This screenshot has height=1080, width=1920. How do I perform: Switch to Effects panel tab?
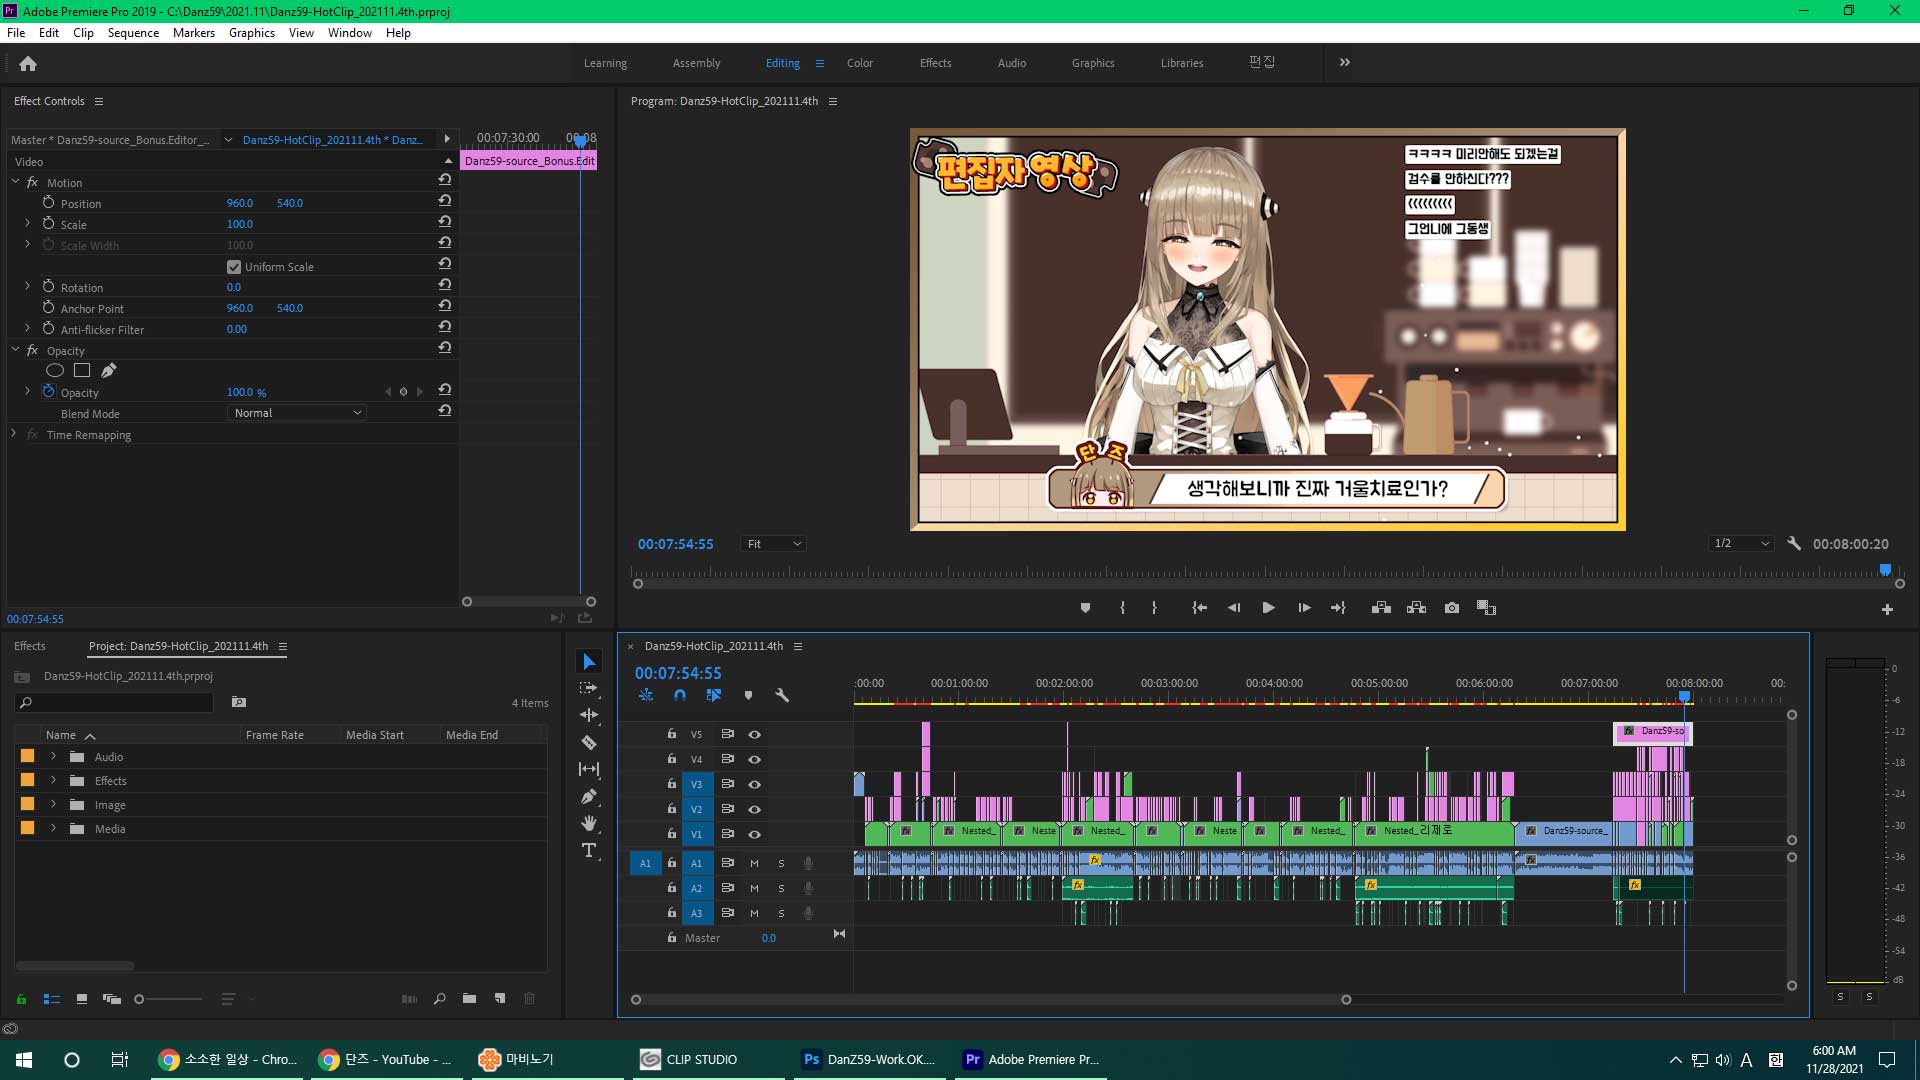(x=30, y=646)
